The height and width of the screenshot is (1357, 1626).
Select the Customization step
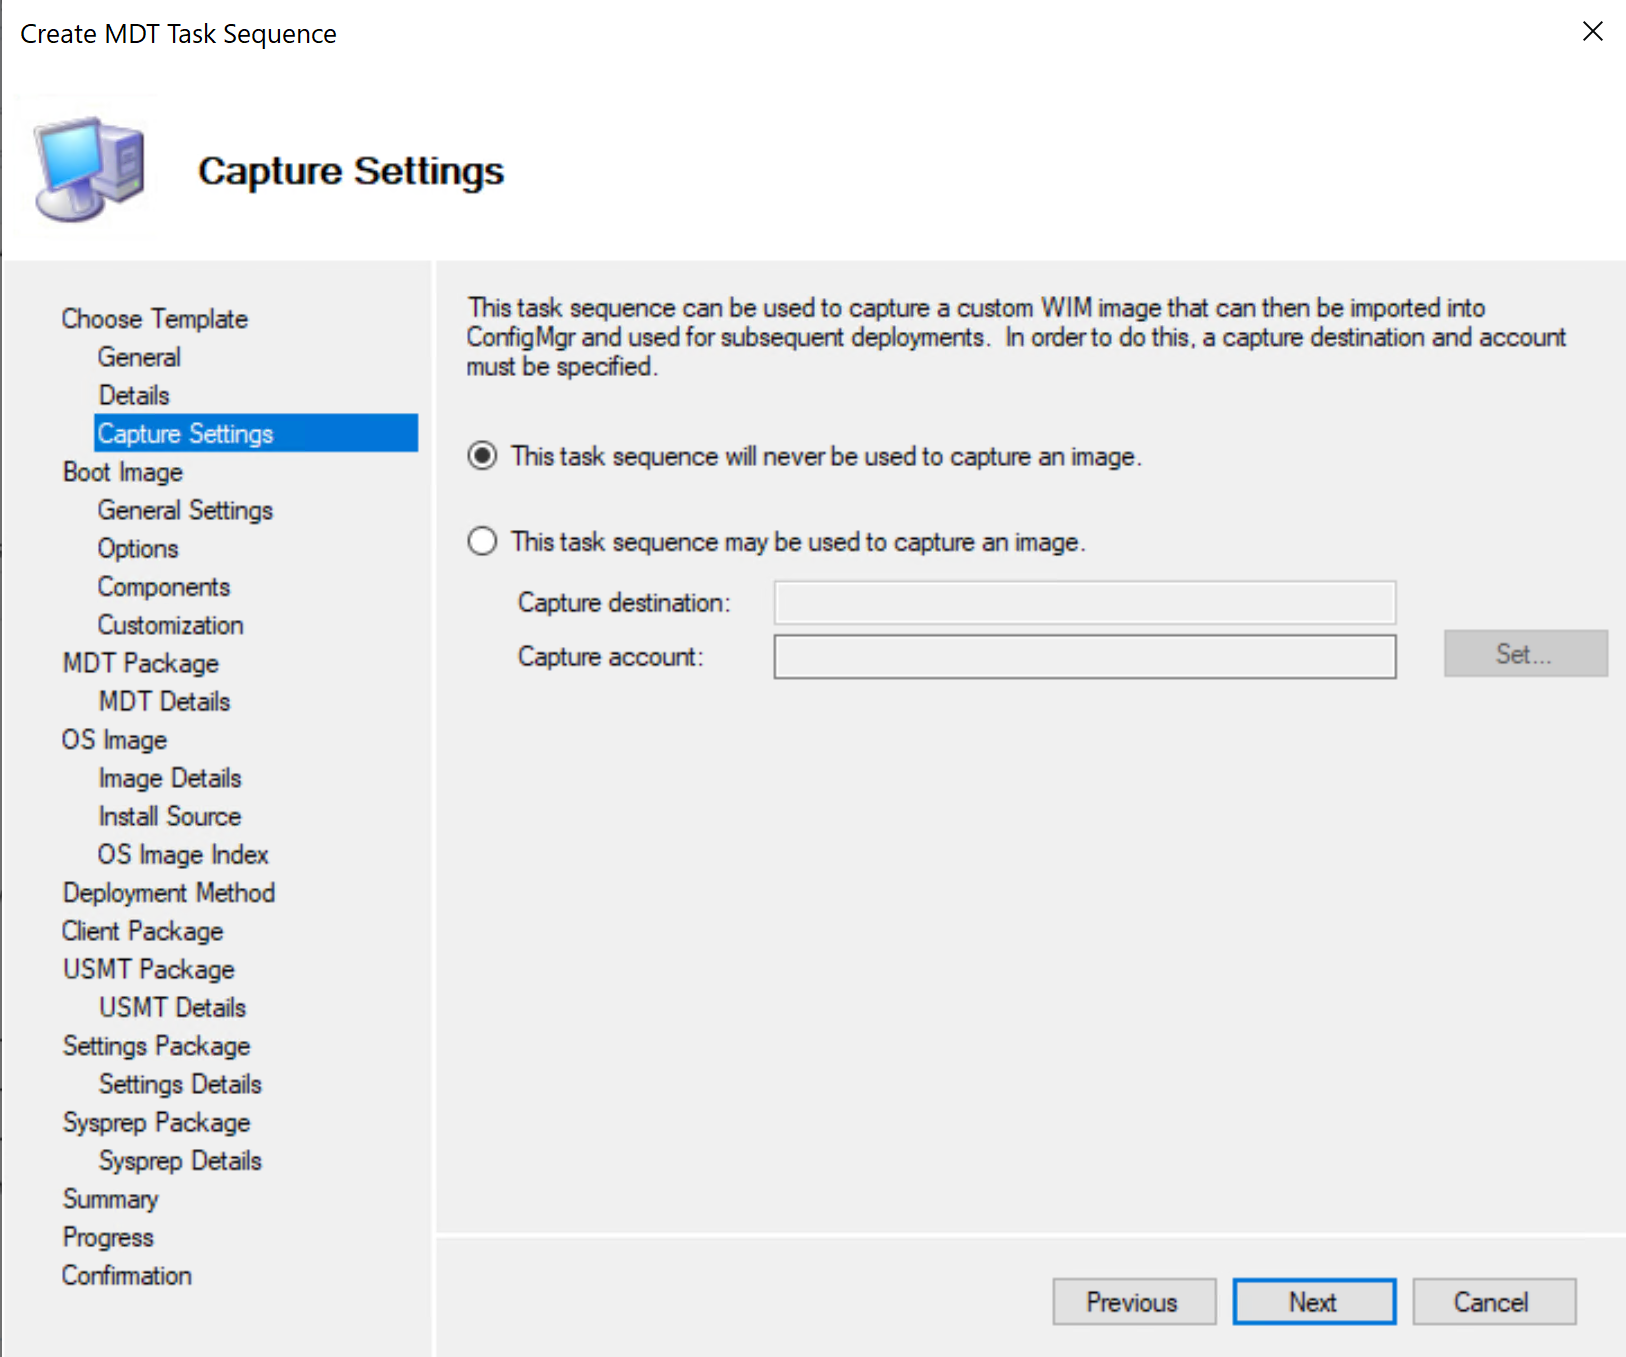click(170, 625)
